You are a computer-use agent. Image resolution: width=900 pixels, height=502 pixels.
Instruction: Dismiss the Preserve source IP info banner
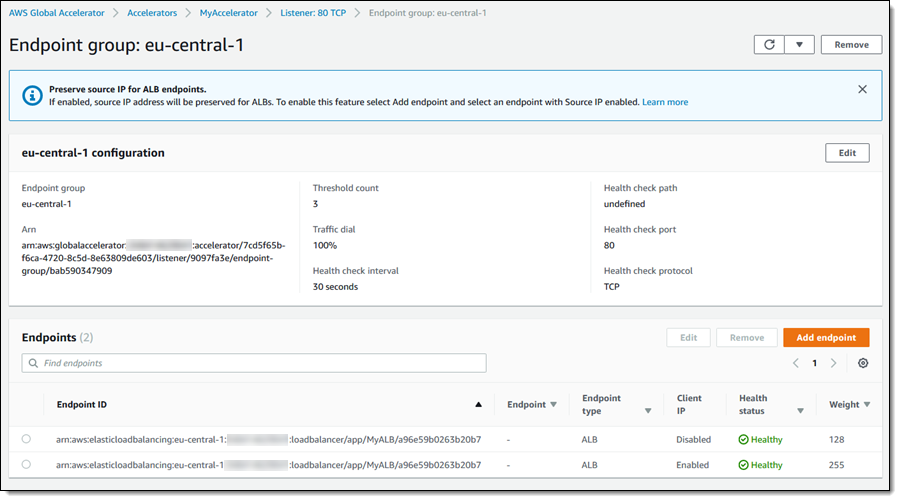[x=862, y=89]
